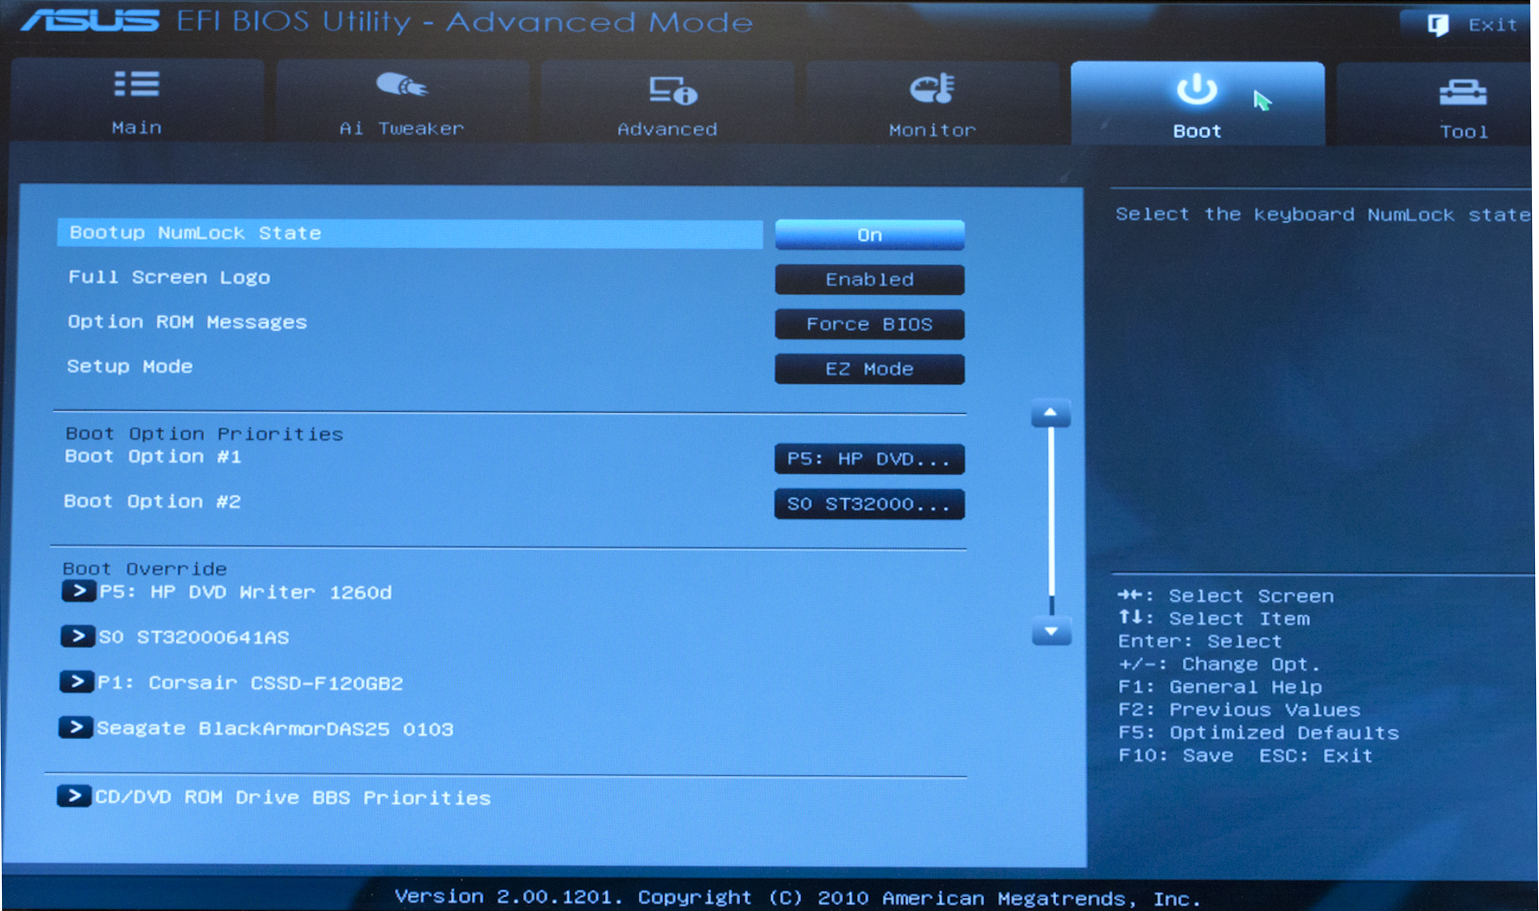Click the Select the keyboard NumLock state help text
This screenshot has height=911, width=1539.
pyautogui.click(x=1323, y=214)
